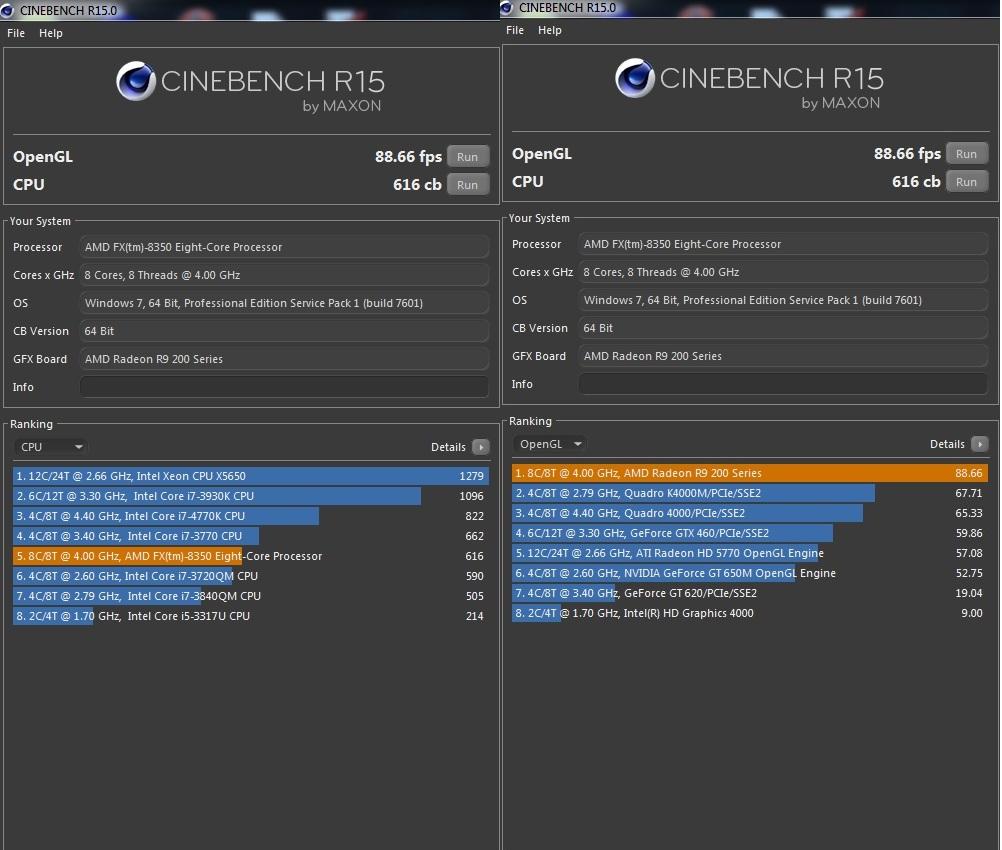Select GeForce GTX 460 ranking row
Screen dimensions: 1002x850
750,533
